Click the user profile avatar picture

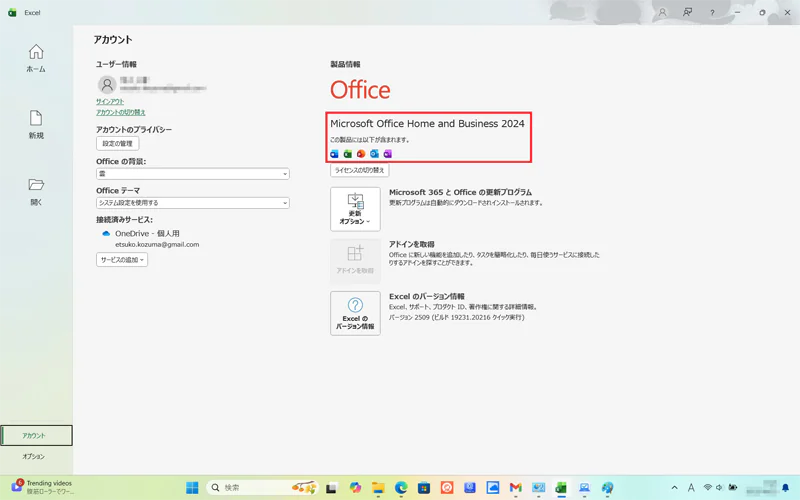[107, 84]
